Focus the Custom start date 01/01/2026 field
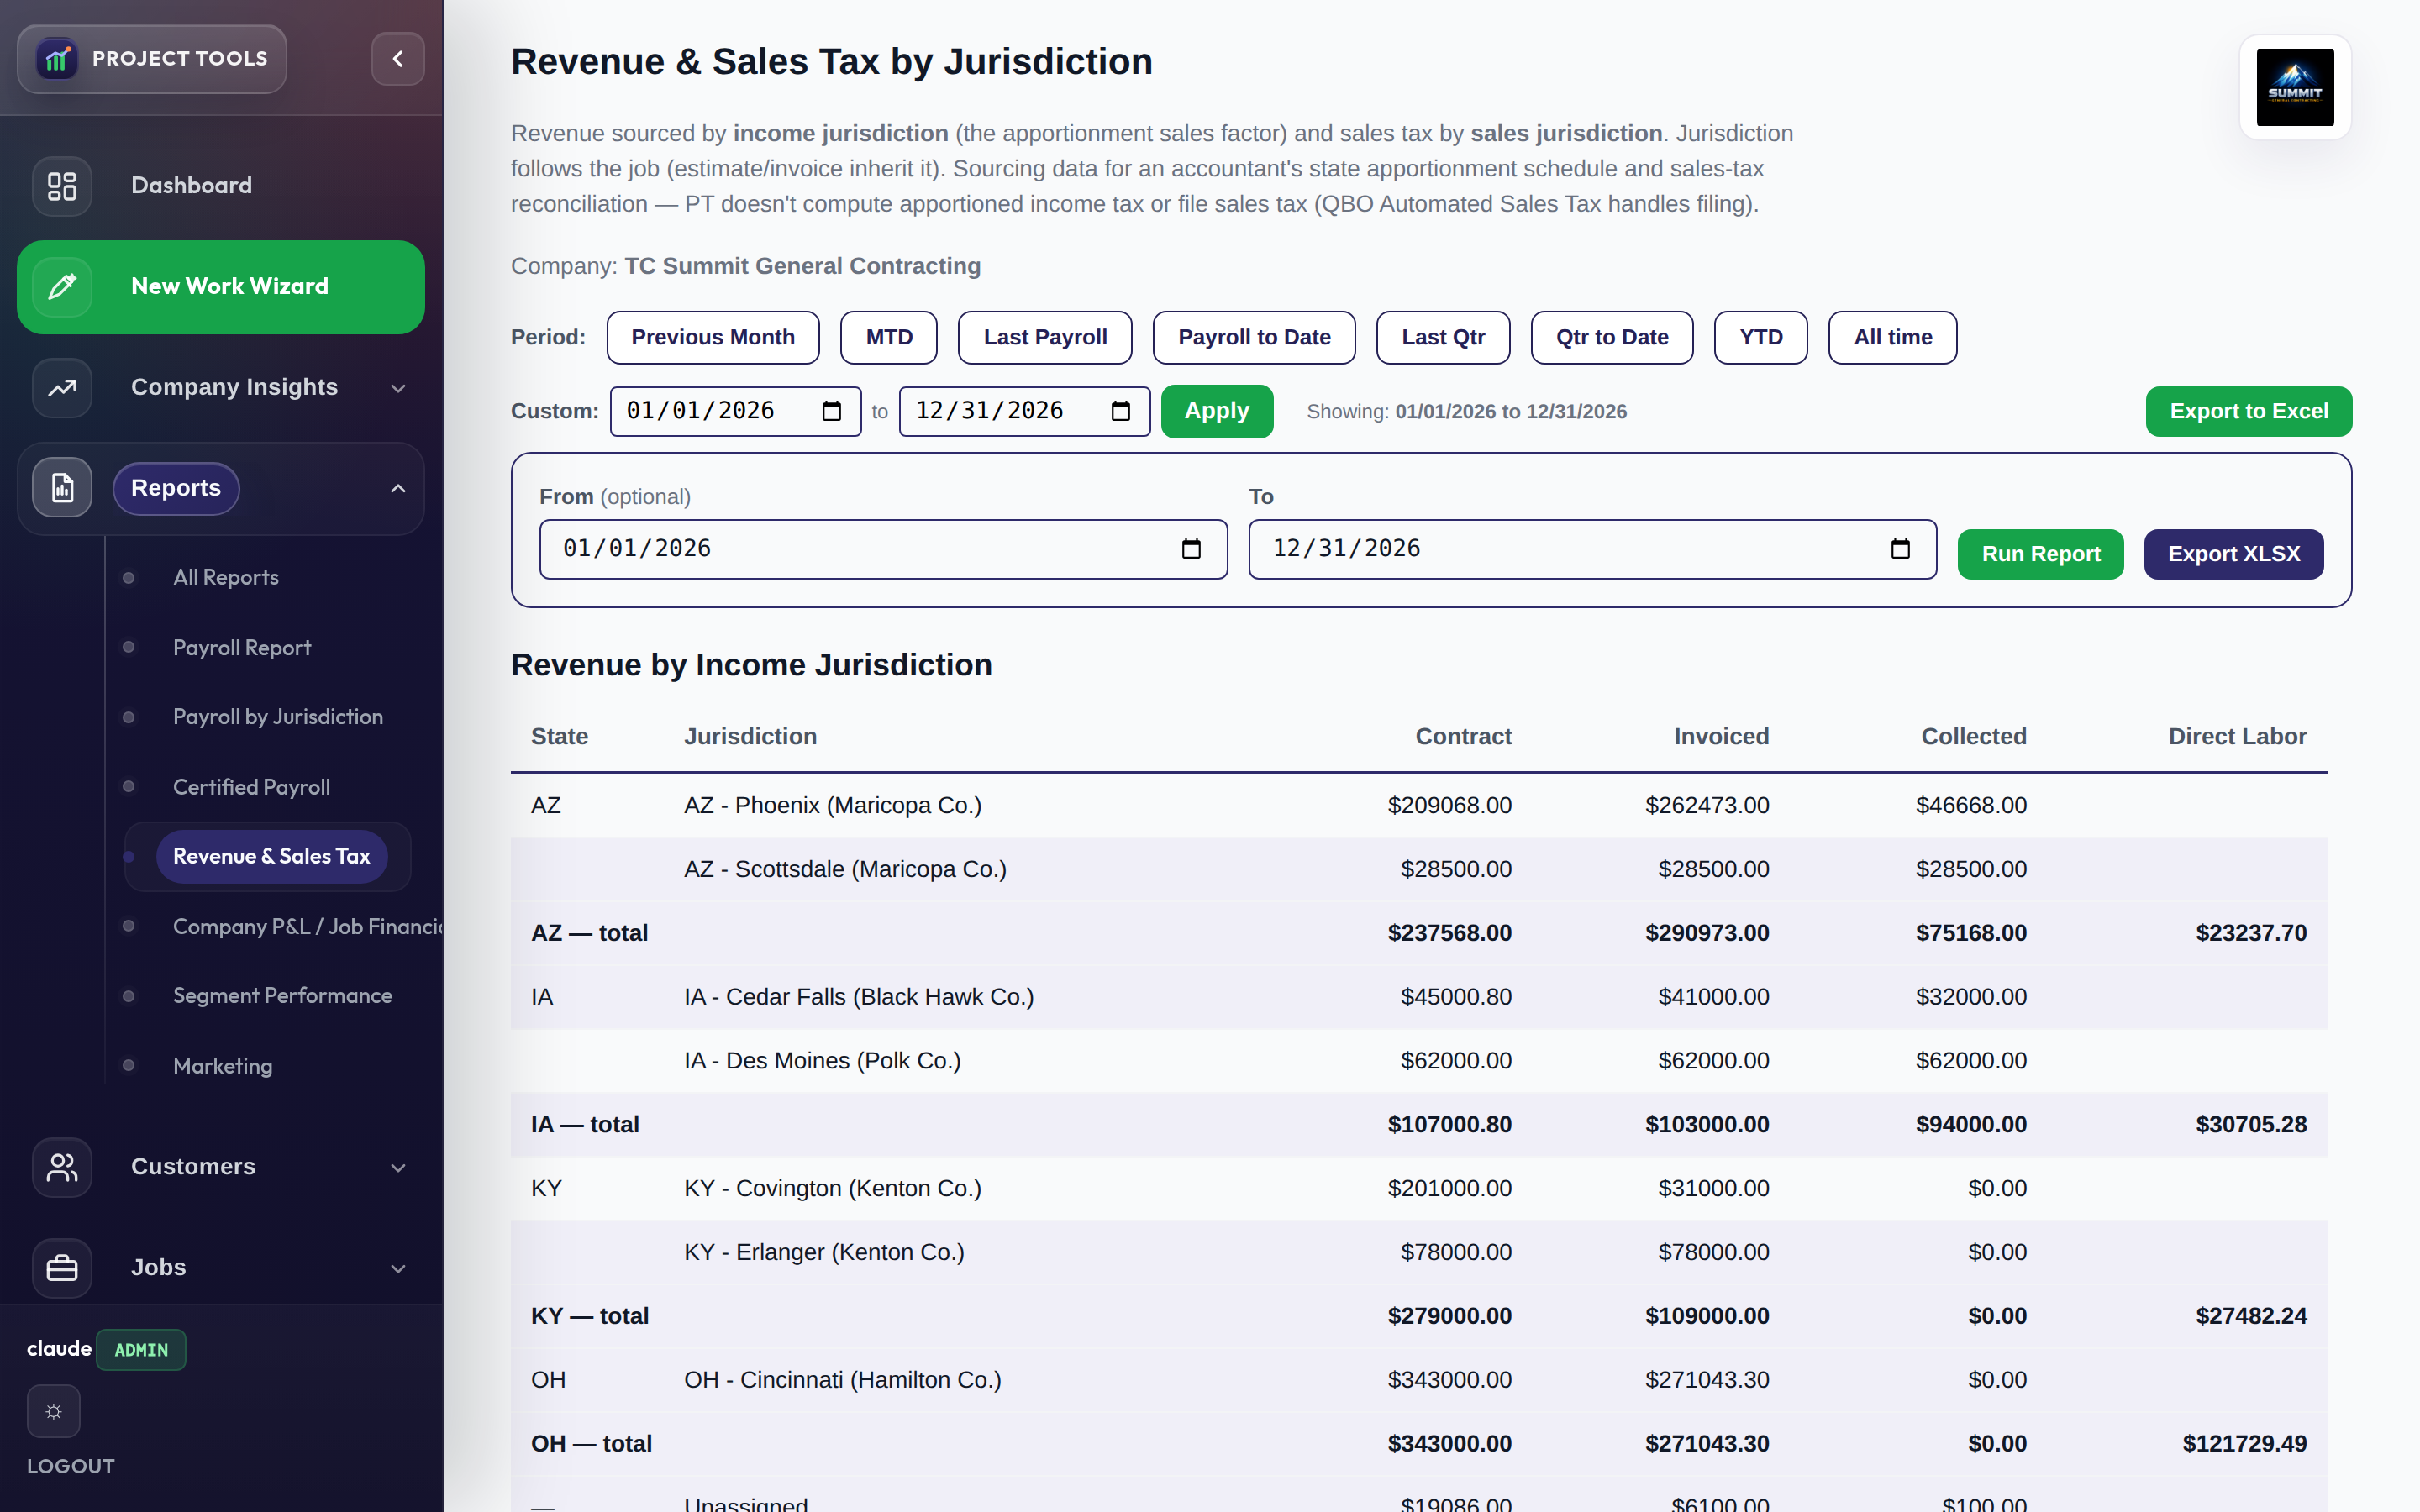Viewport: 2420px width, 1512px height. point(735,411)
